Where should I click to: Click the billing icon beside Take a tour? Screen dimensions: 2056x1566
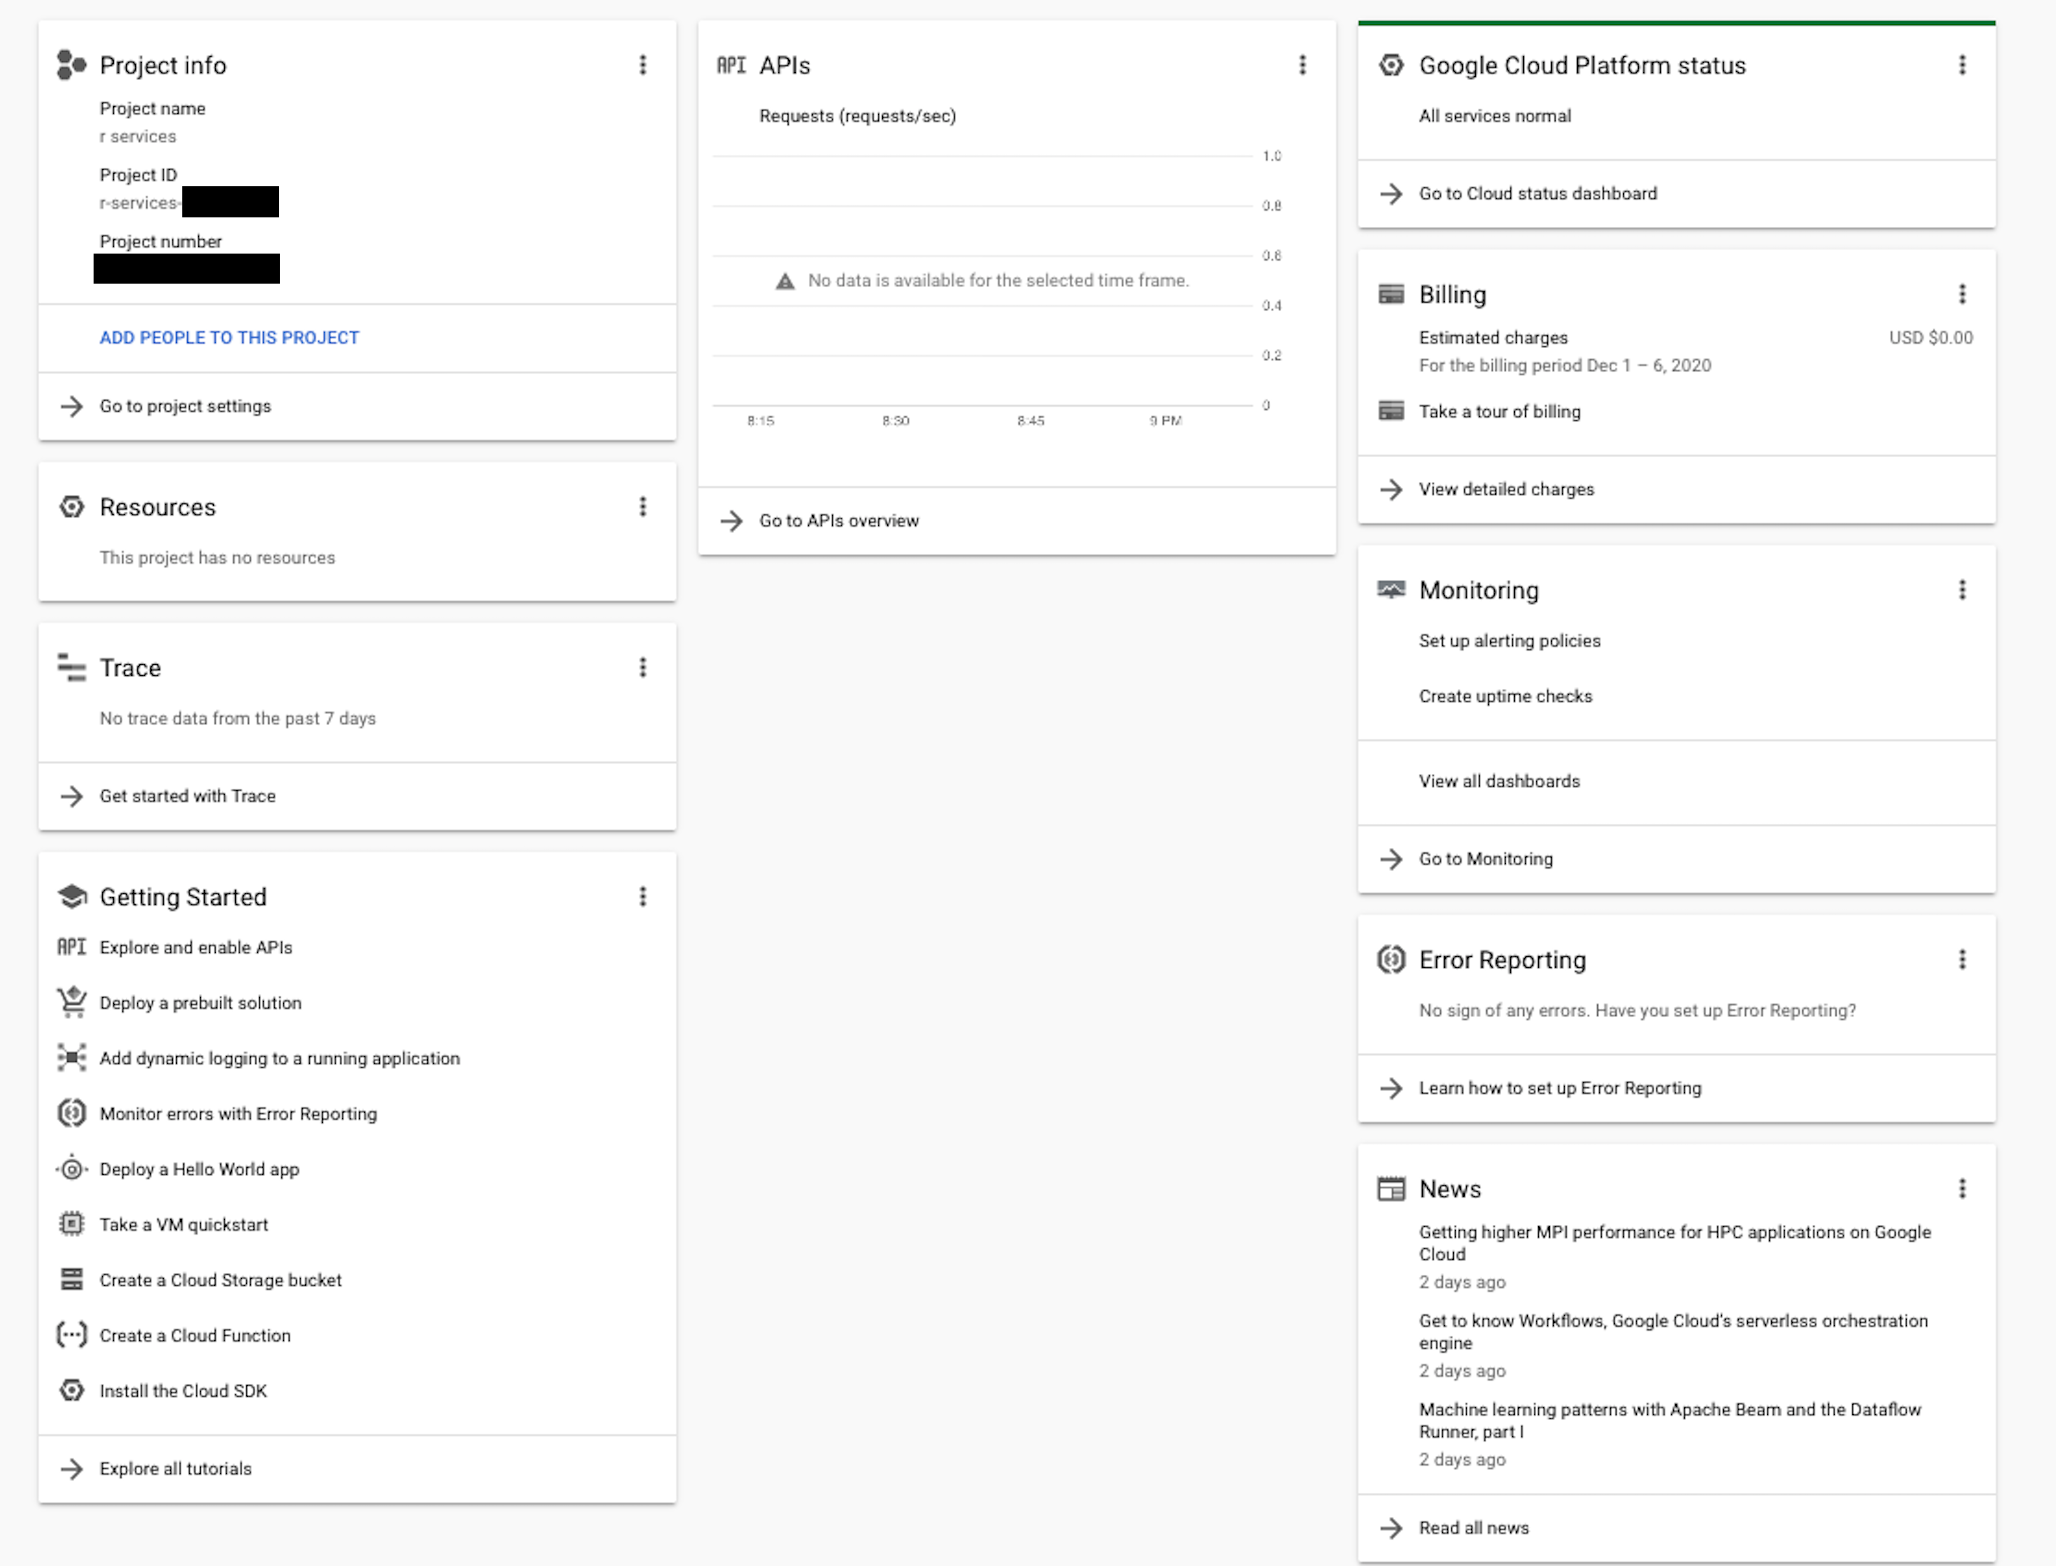click(x=1391, y=411)
